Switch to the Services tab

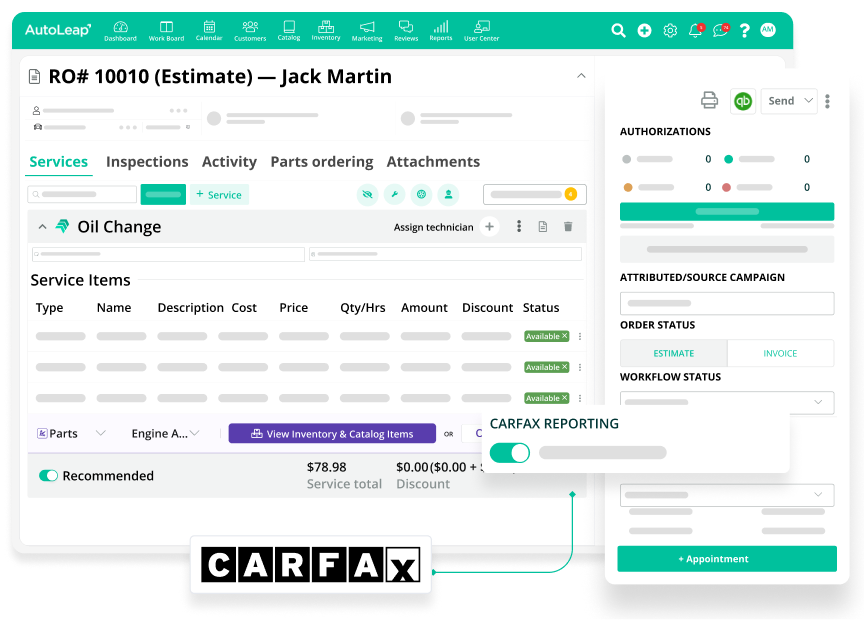[58, 161]
